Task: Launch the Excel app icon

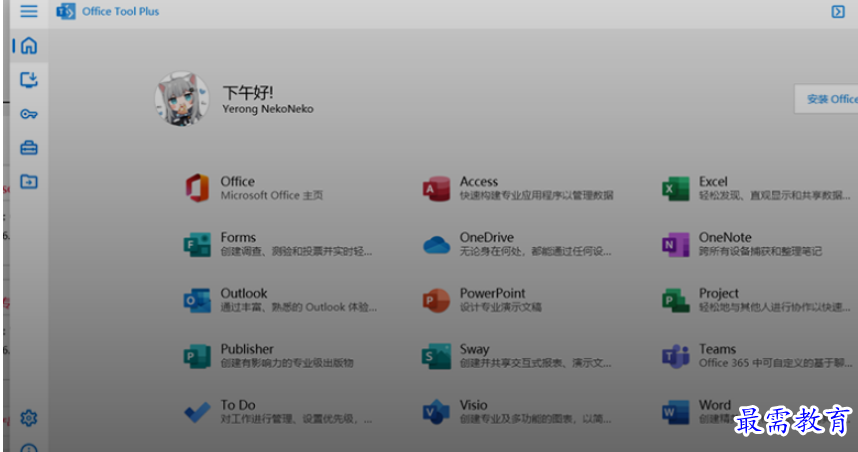Action: tap(676, 188)
